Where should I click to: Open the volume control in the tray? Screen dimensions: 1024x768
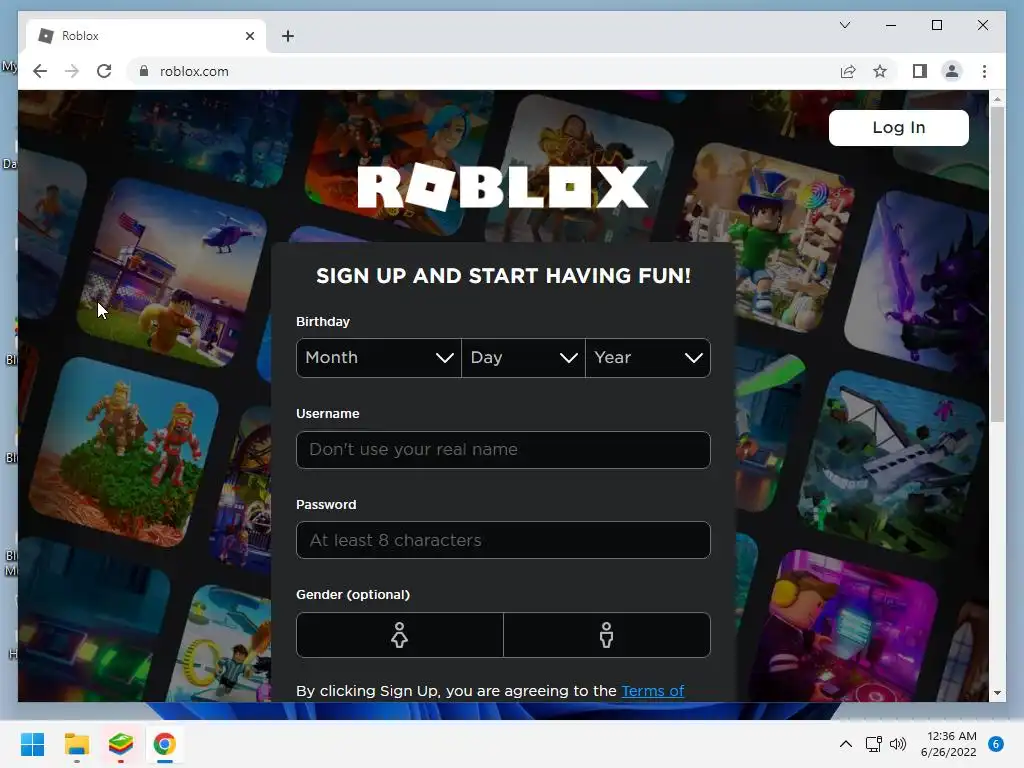point(898,744)
